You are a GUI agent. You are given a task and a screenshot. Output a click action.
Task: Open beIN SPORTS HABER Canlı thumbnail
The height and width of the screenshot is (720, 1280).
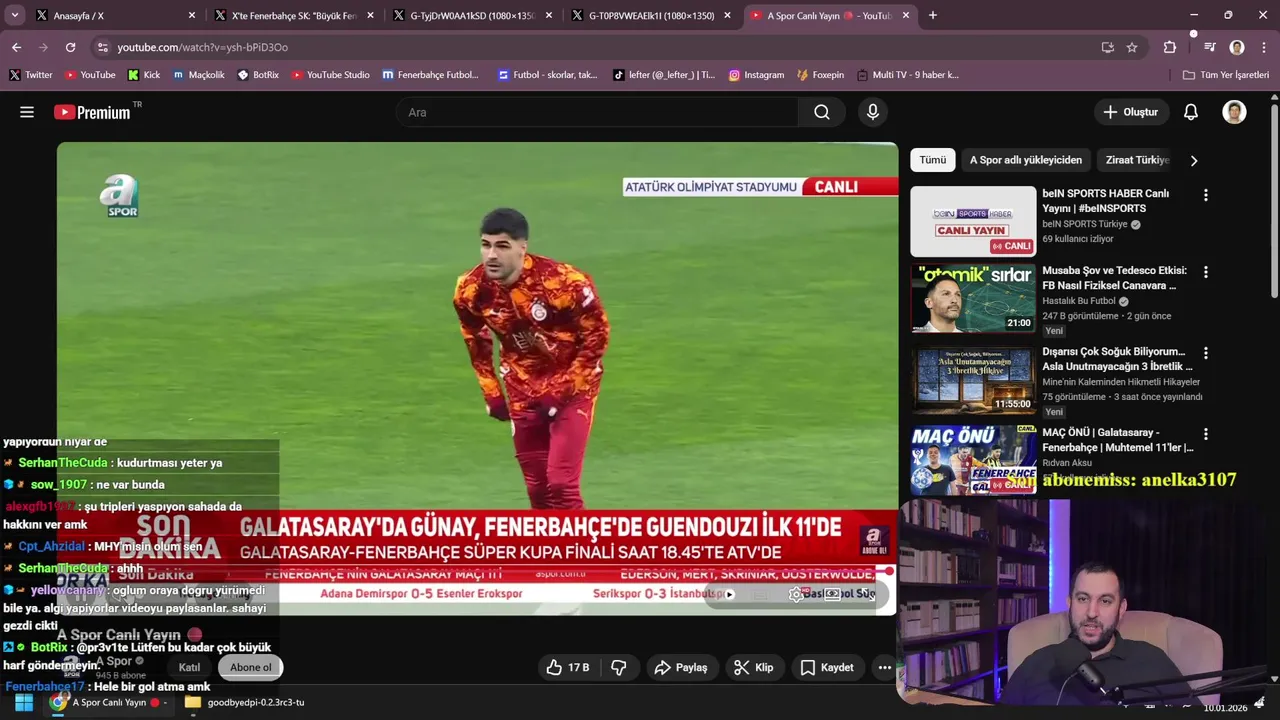[973, 222]
